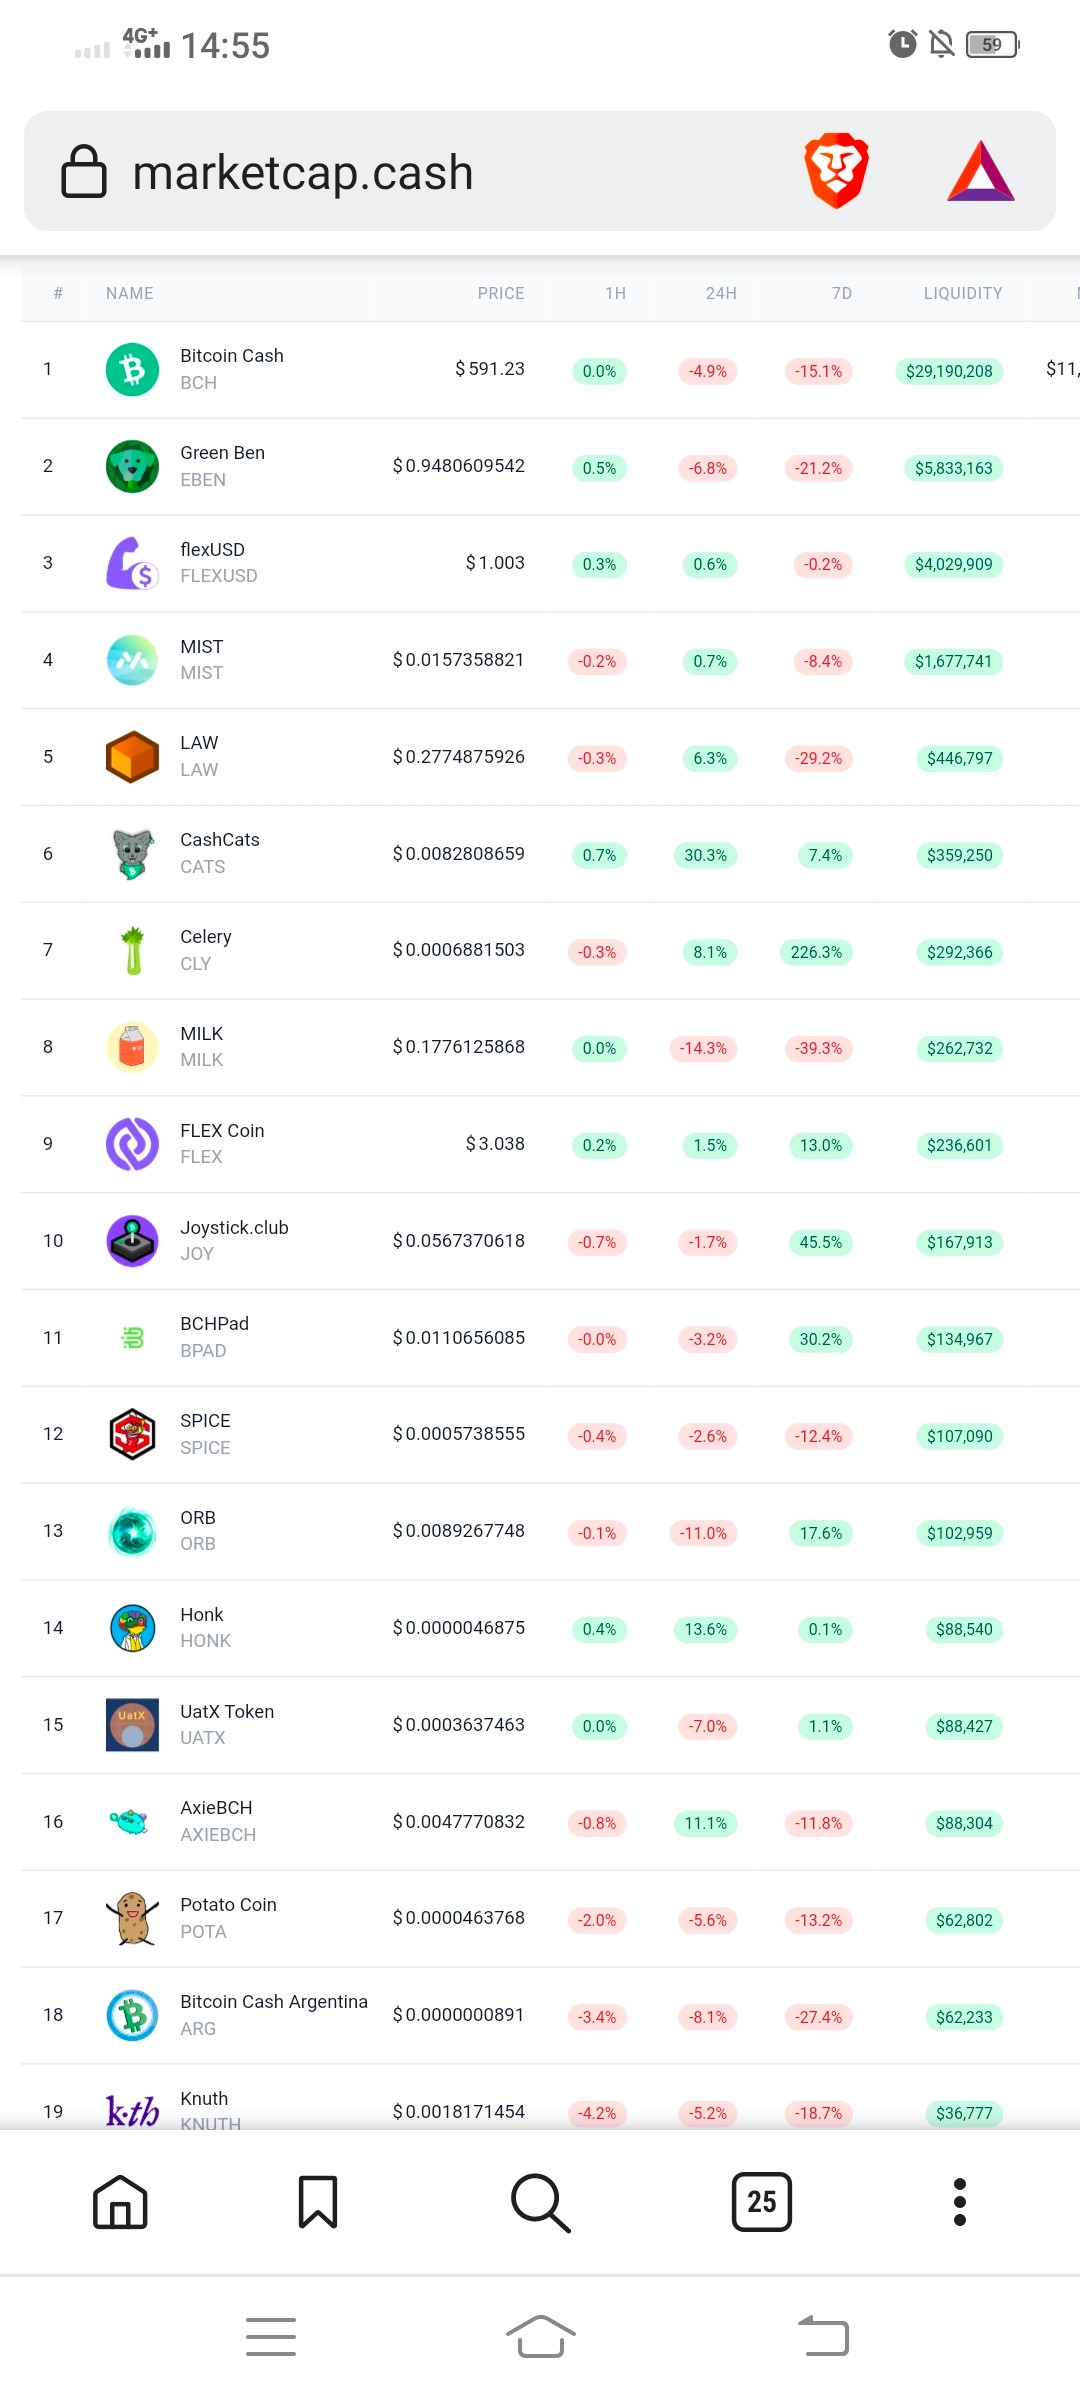The height and width of the screenshot is (2400, 1080).
Task: Sort by the 24H column header
Action: [721, 293]
